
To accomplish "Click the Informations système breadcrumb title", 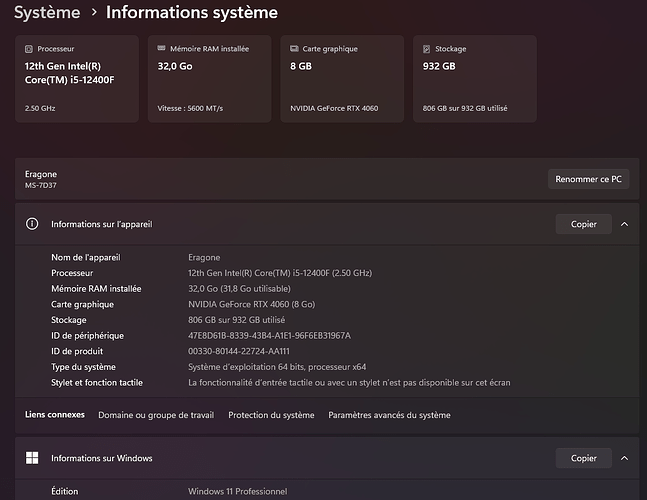I will pos(192,12).
